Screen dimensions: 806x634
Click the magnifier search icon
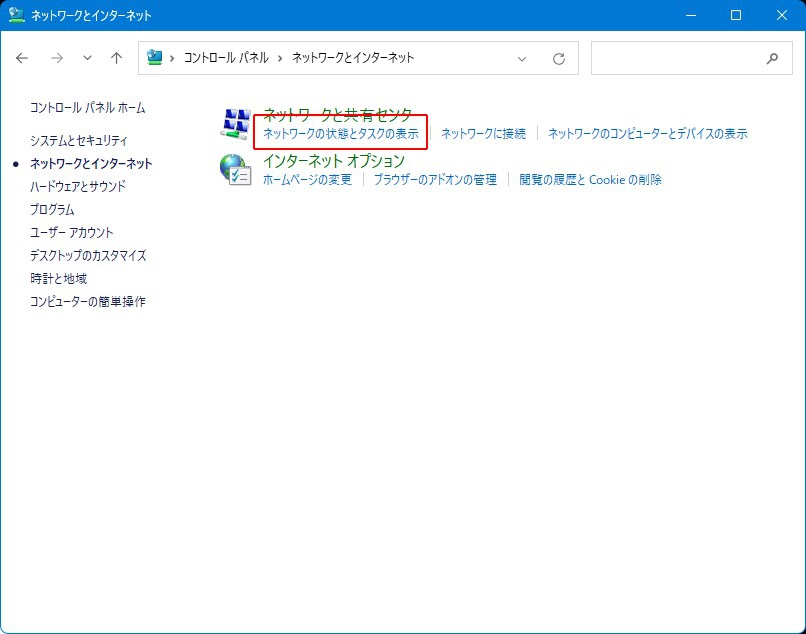[x=772, y=58]
